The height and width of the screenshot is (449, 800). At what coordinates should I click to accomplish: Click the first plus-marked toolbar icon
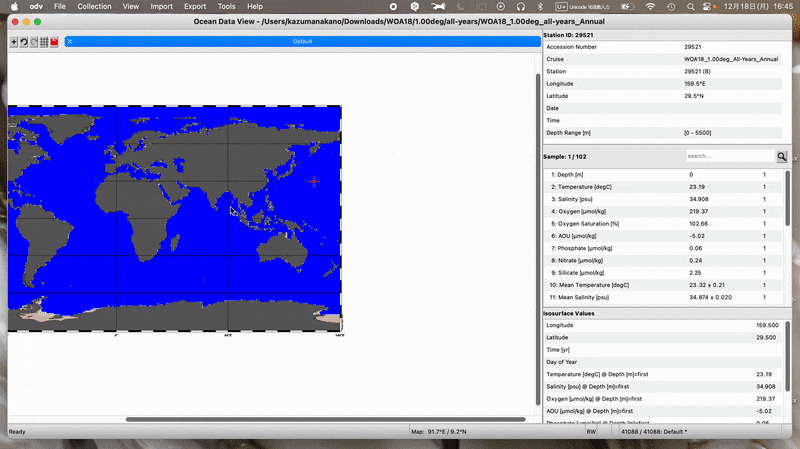pyautogui.click(x=14, y=42)
